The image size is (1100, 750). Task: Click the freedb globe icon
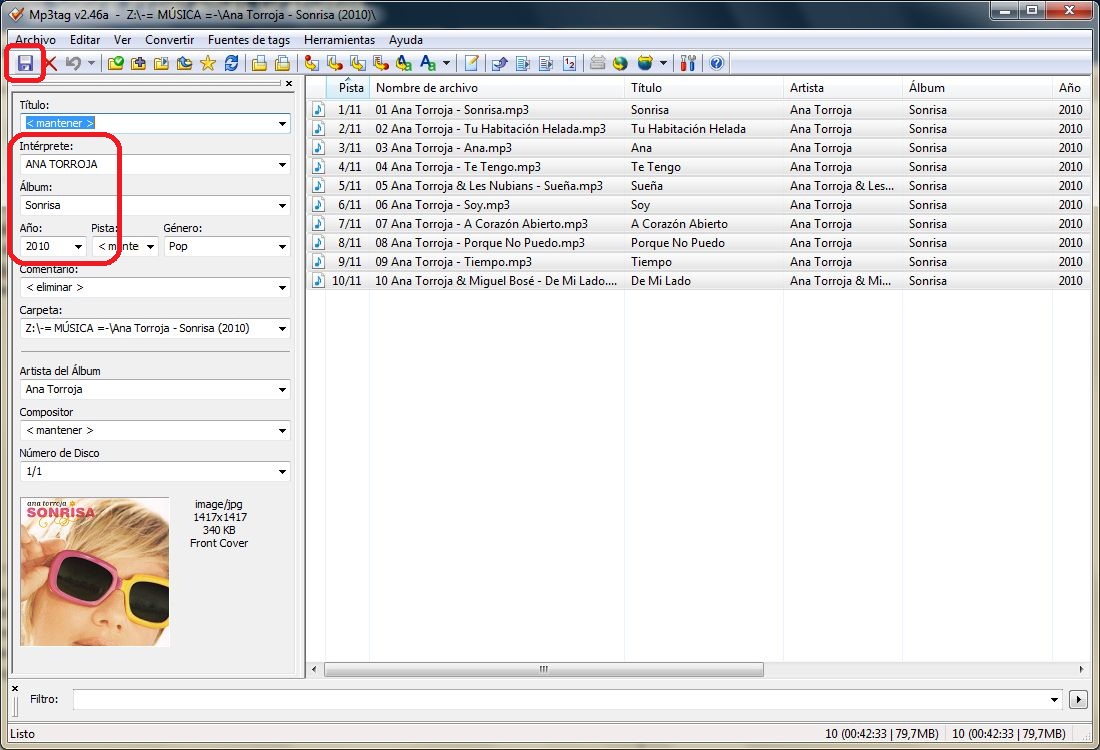pyautogui.click(x=619, y=63)
